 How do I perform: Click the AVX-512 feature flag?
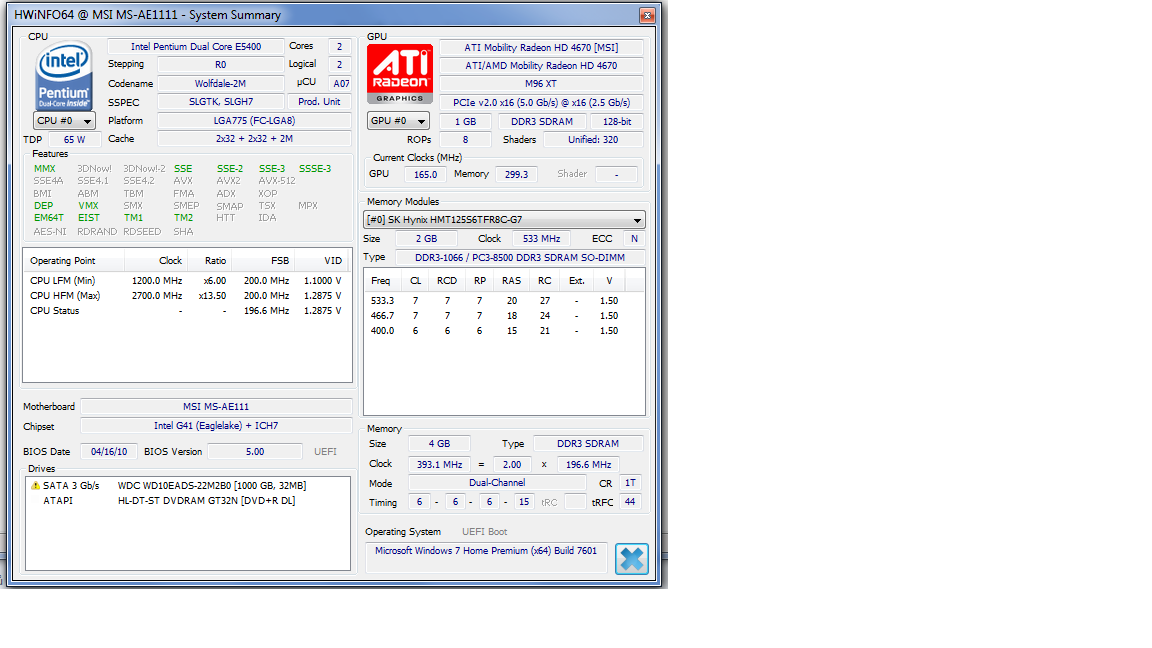click(277, 181)
